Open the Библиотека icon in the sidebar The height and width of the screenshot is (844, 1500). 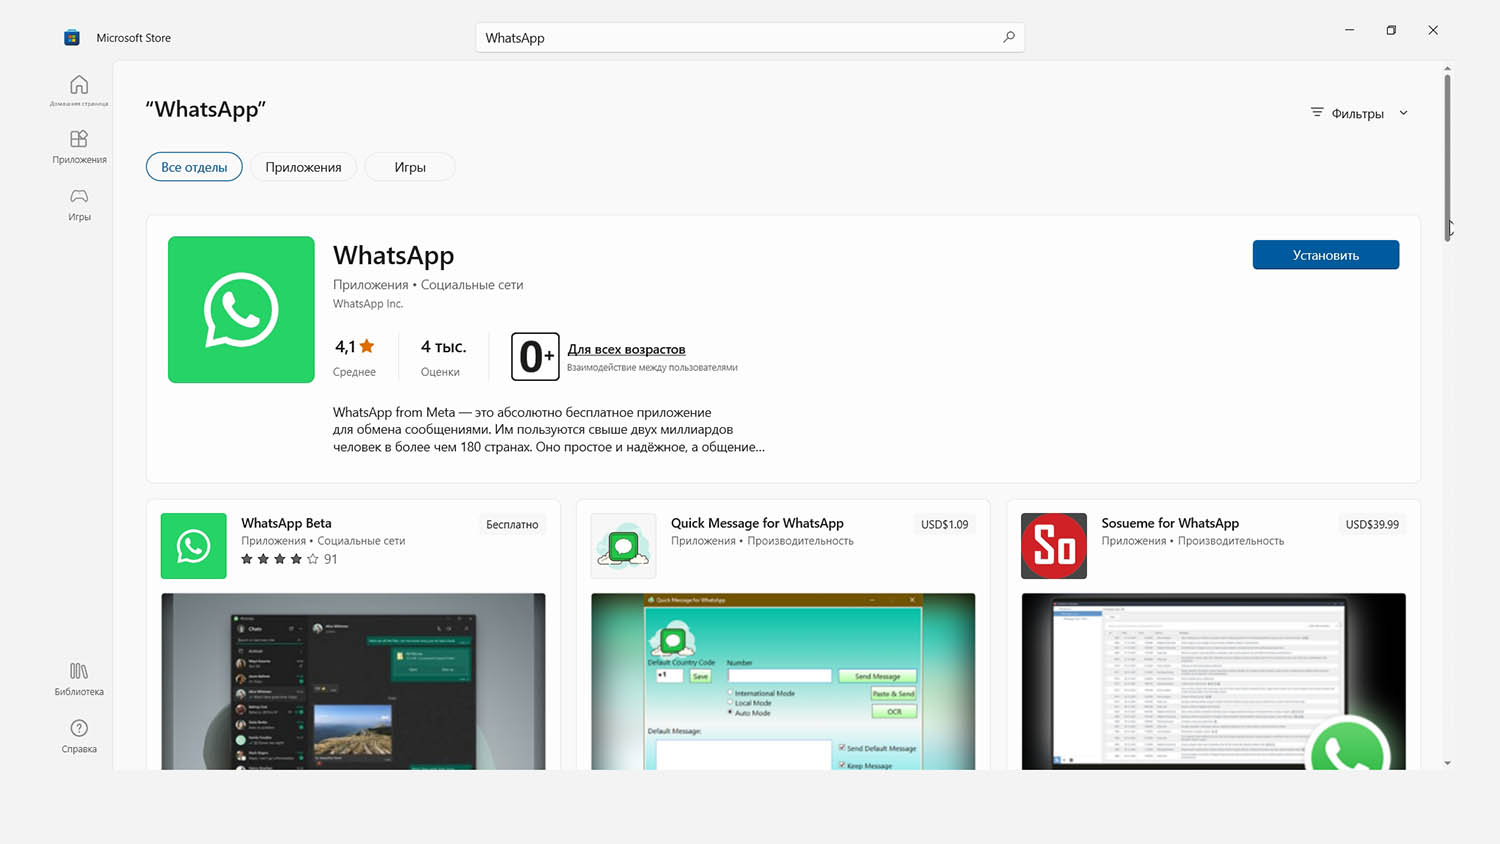click(x=78, y=678)
